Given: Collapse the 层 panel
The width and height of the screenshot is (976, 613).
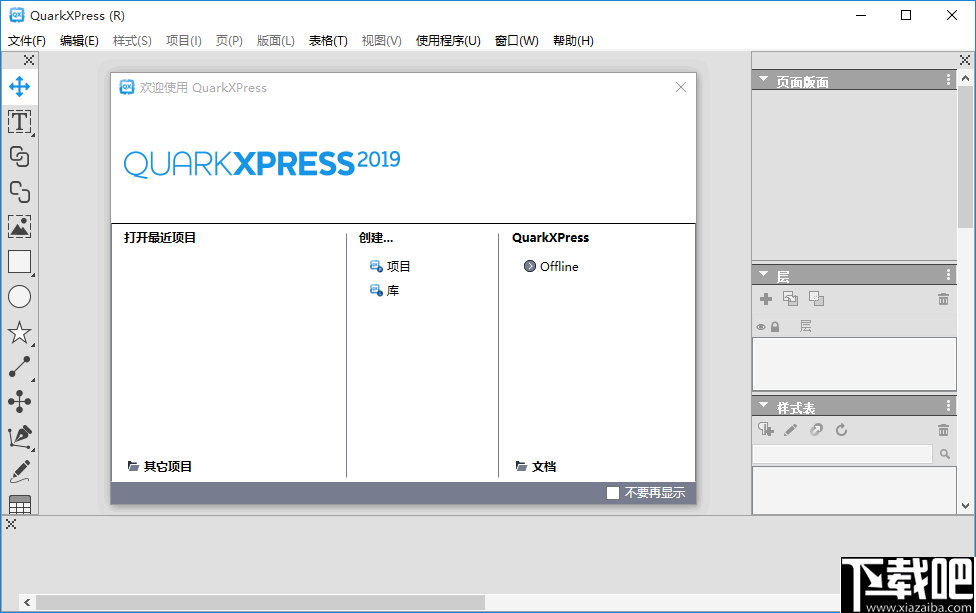Looking at the screenshot, I should click(x=764, y=273).
